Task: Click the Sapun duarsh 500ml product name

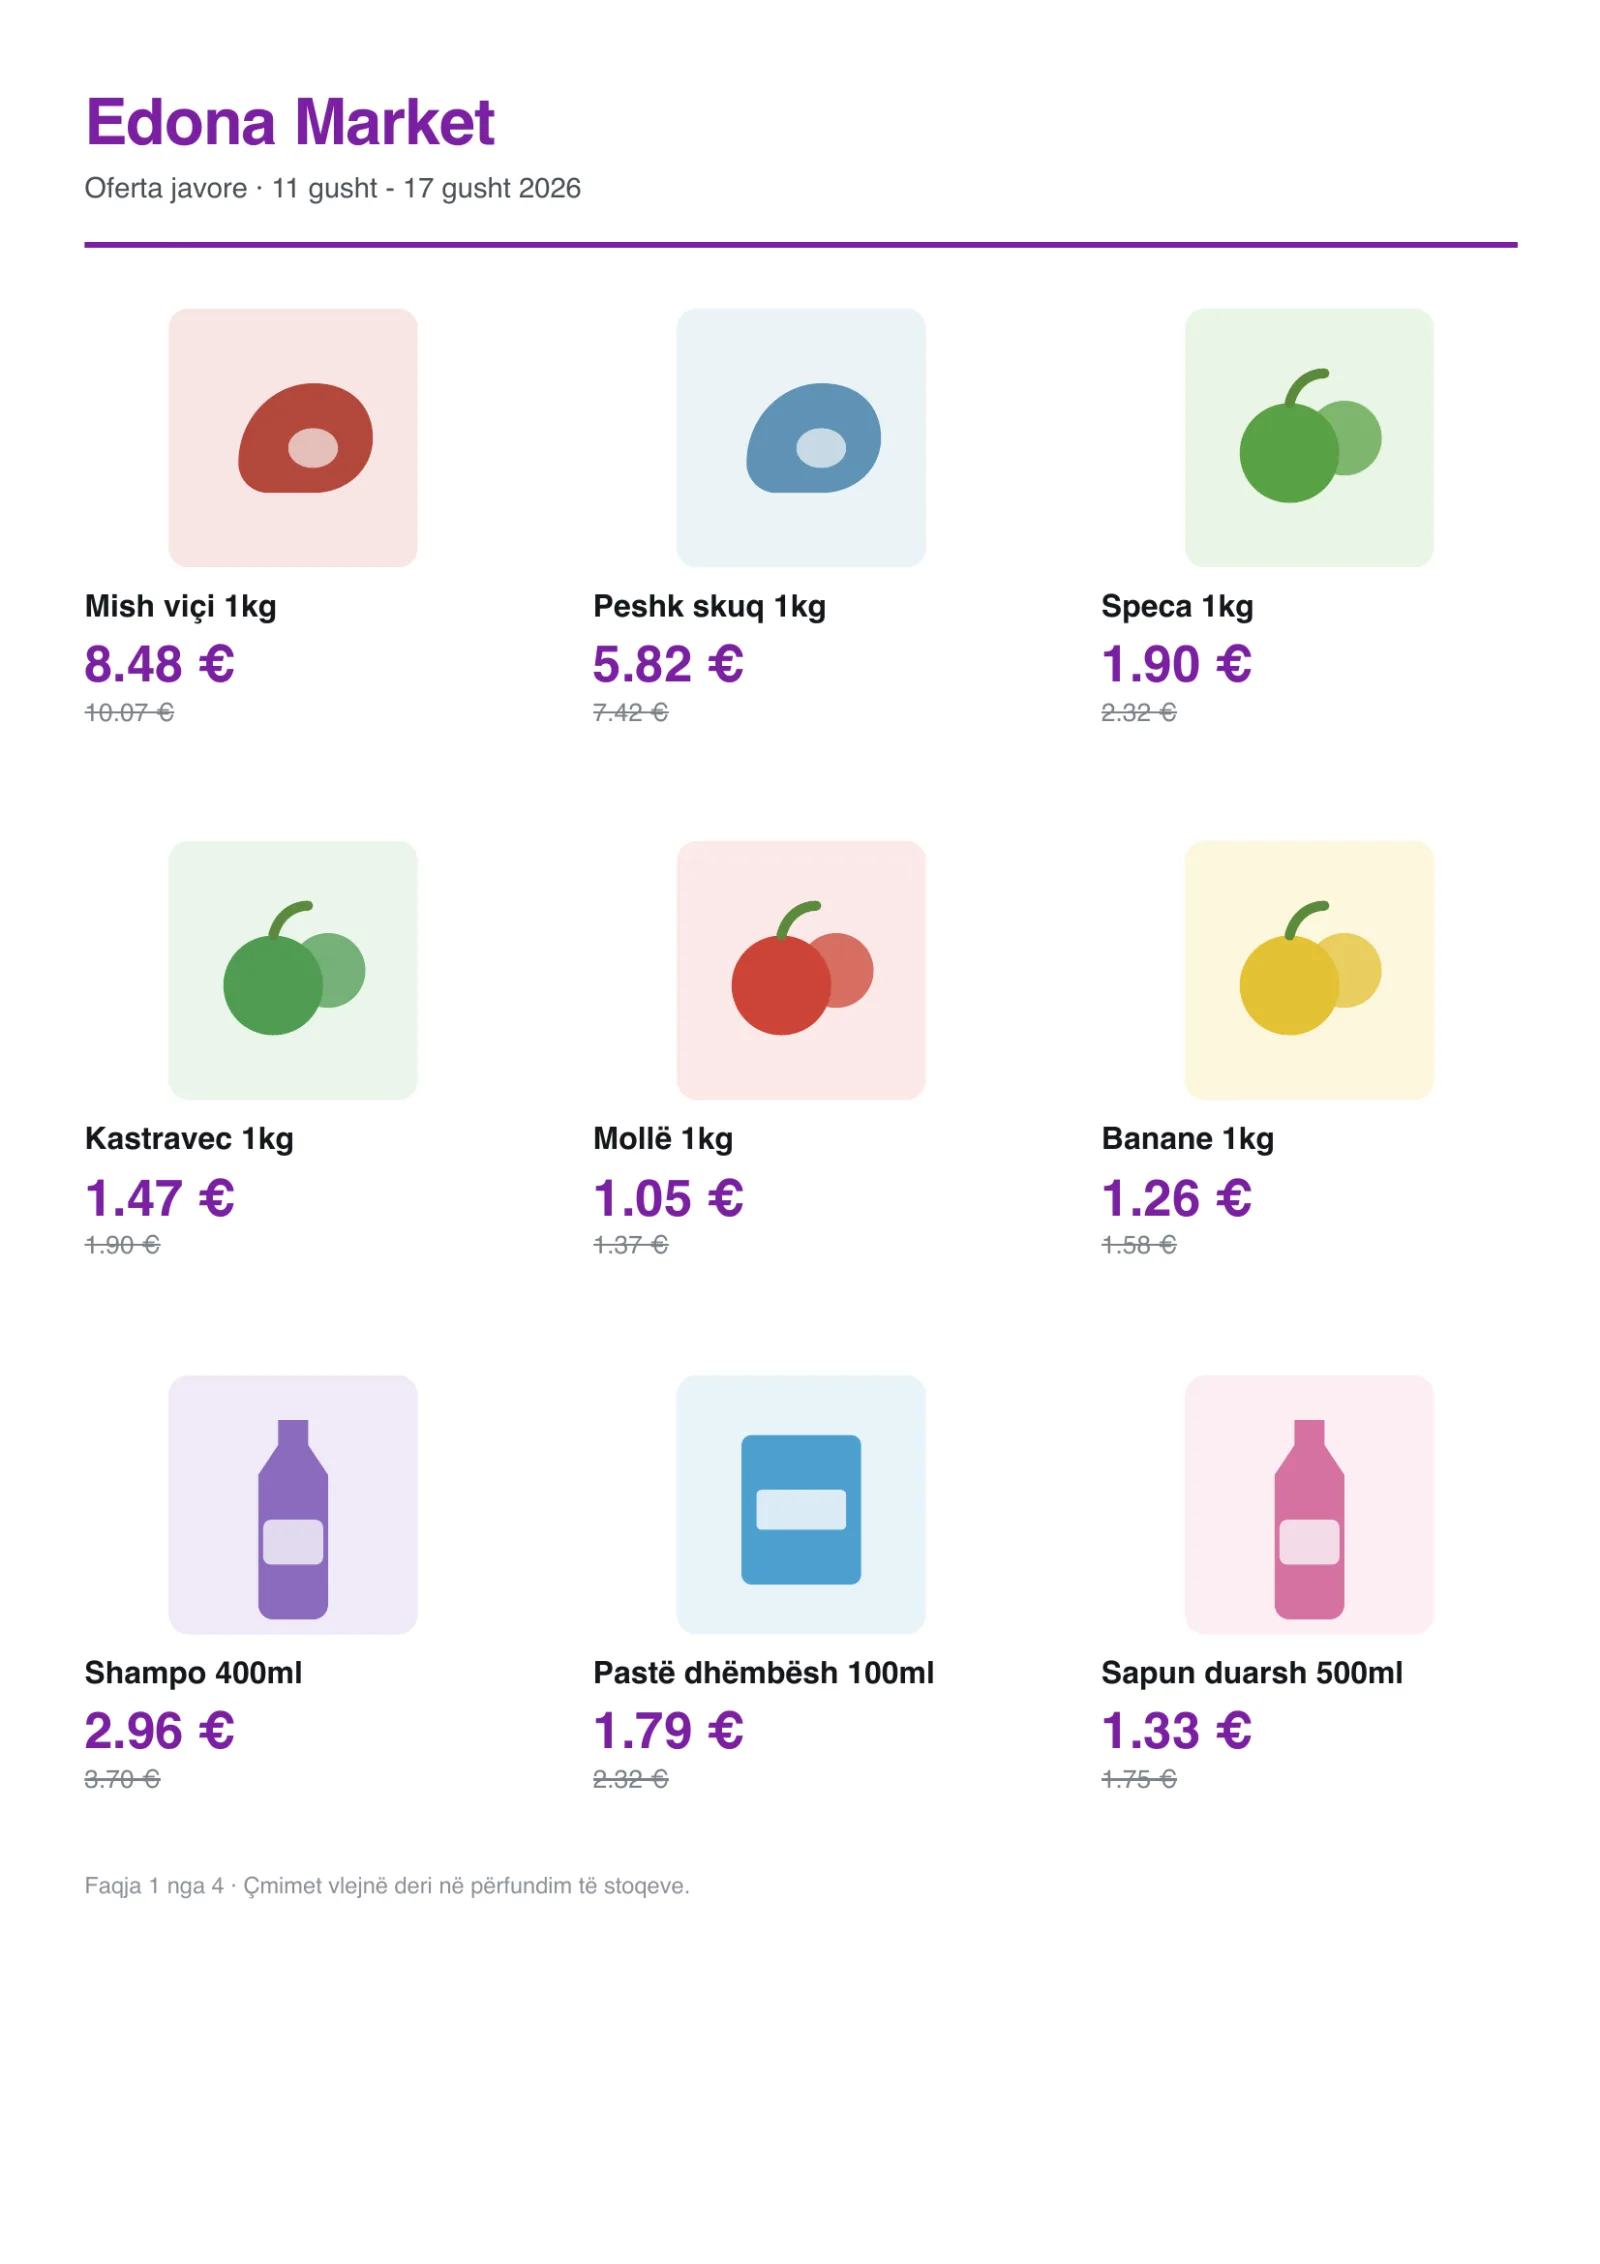Action: click(1252, 1672)
